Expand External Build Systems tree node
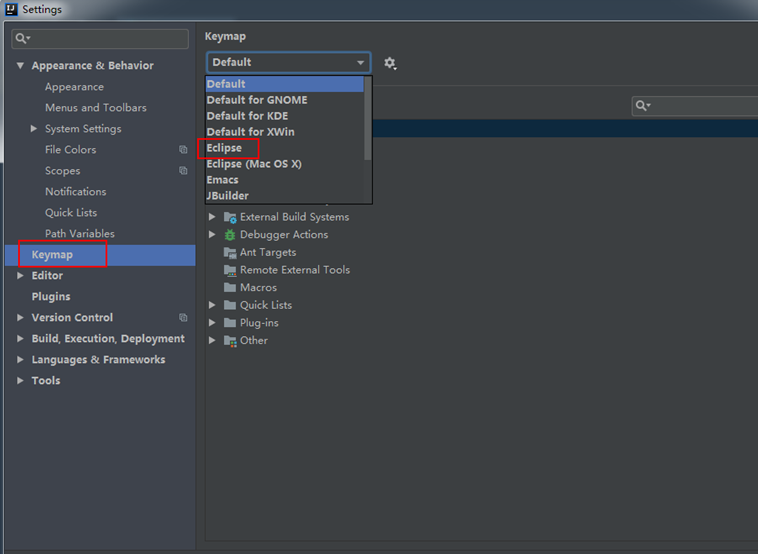Screen dimensions: 758x554 [212, 217]
